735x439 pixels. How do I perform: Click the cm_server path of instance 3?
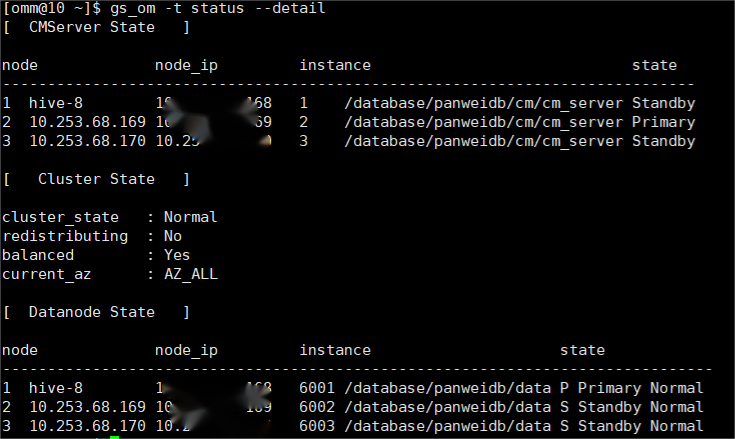[x=484, y=141]
